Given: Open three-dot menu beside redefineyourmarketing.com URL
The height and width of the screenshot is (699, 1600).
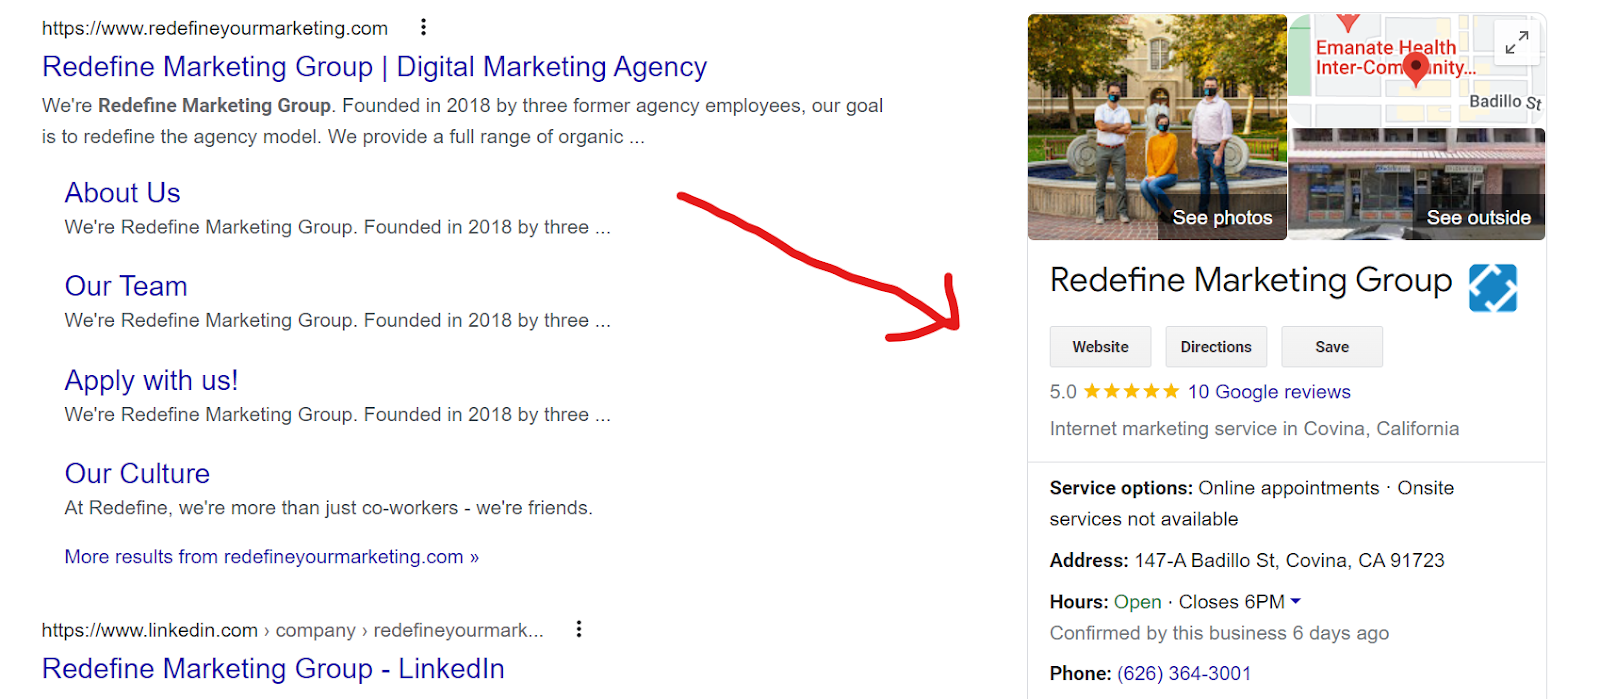Looking at the screenshot, I should (423, 27).
